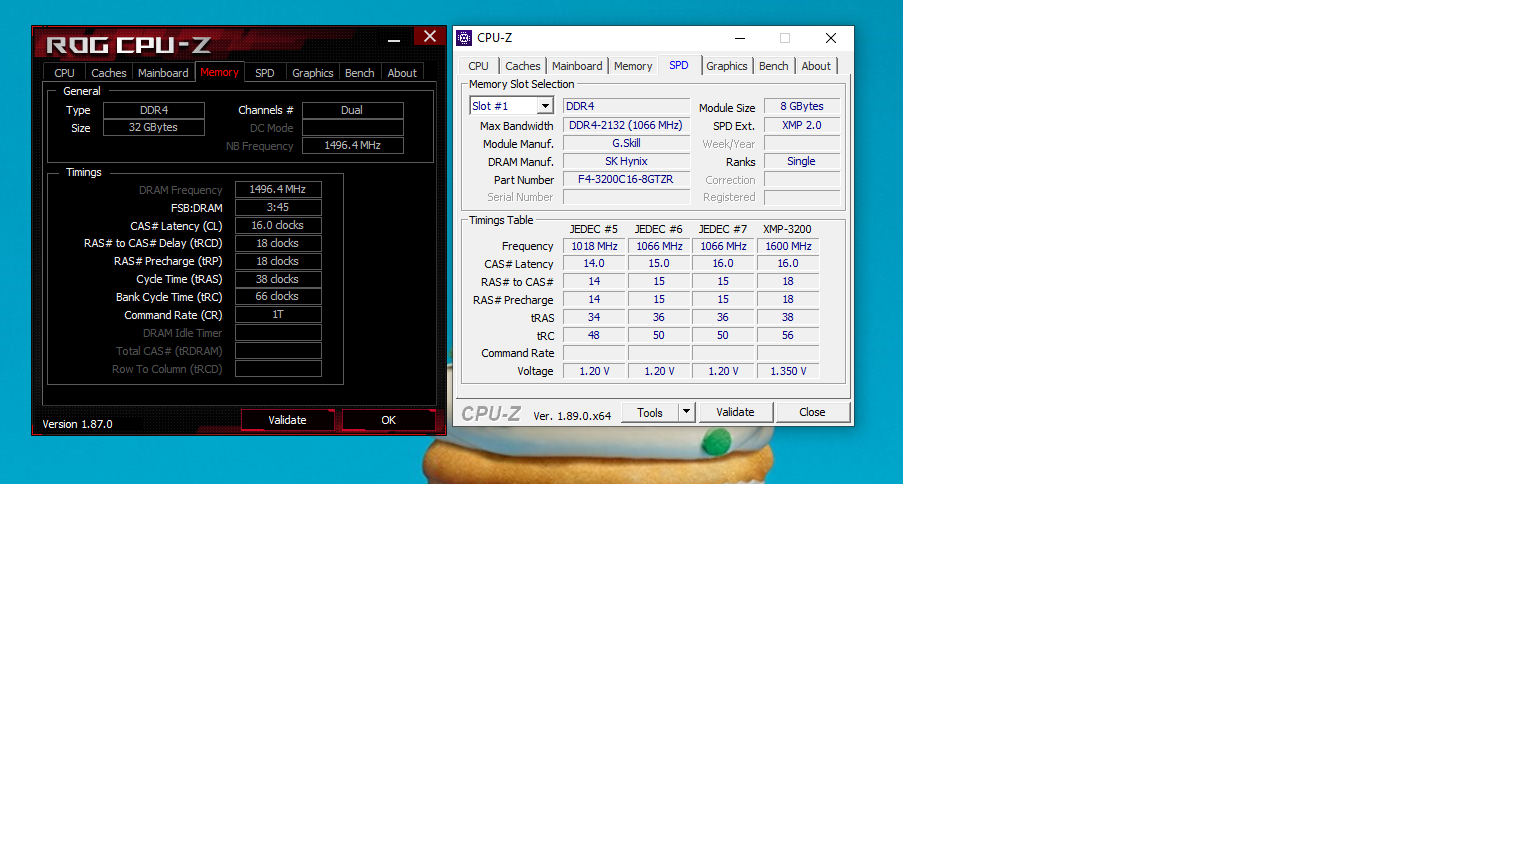This screenshot has width=1536, height=864.
Task: Click FSB:DRAM 3:45 value
Action: 278,208
